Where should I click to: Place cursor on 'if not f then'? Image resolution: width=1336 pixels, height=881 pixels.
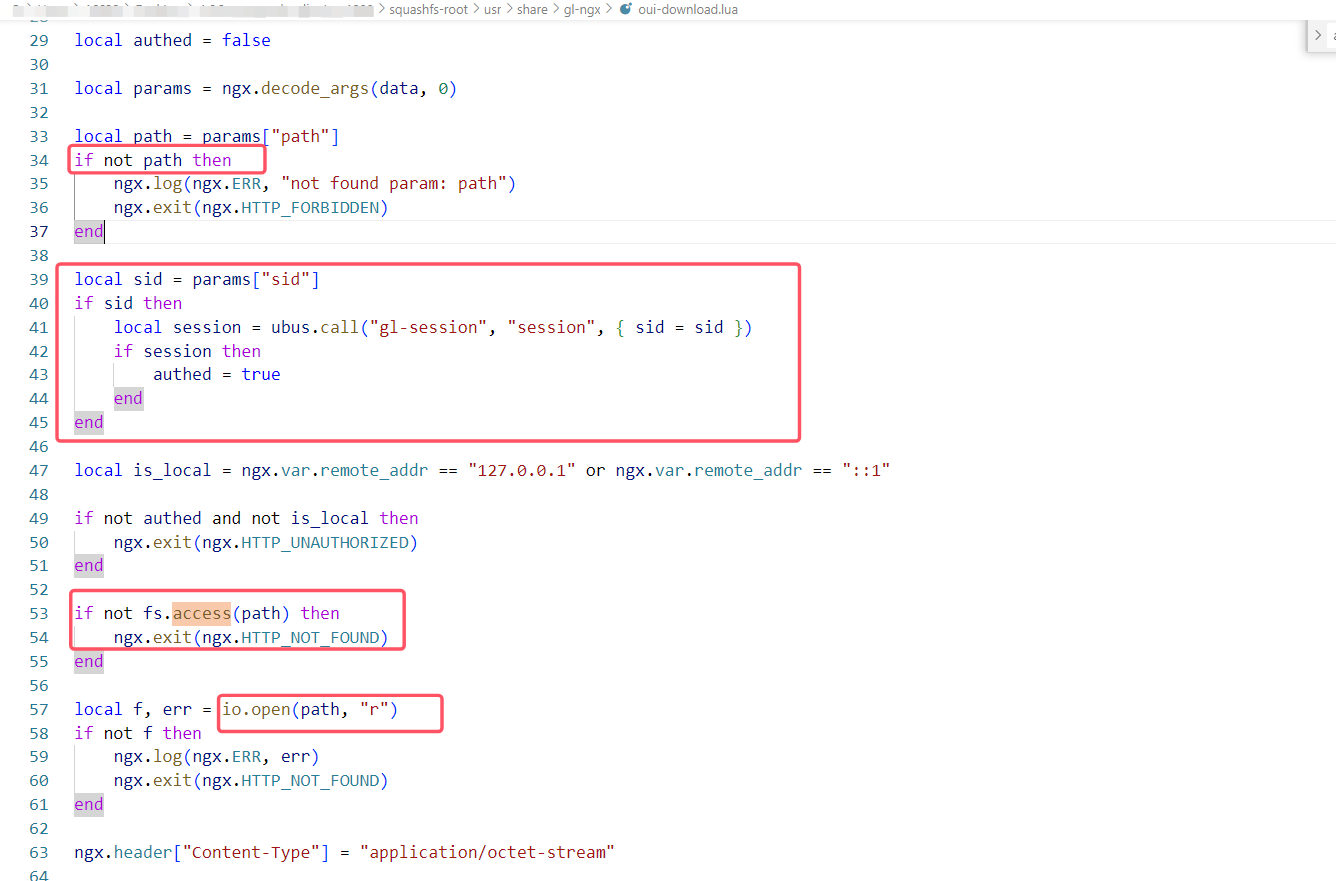click(138, 733)
